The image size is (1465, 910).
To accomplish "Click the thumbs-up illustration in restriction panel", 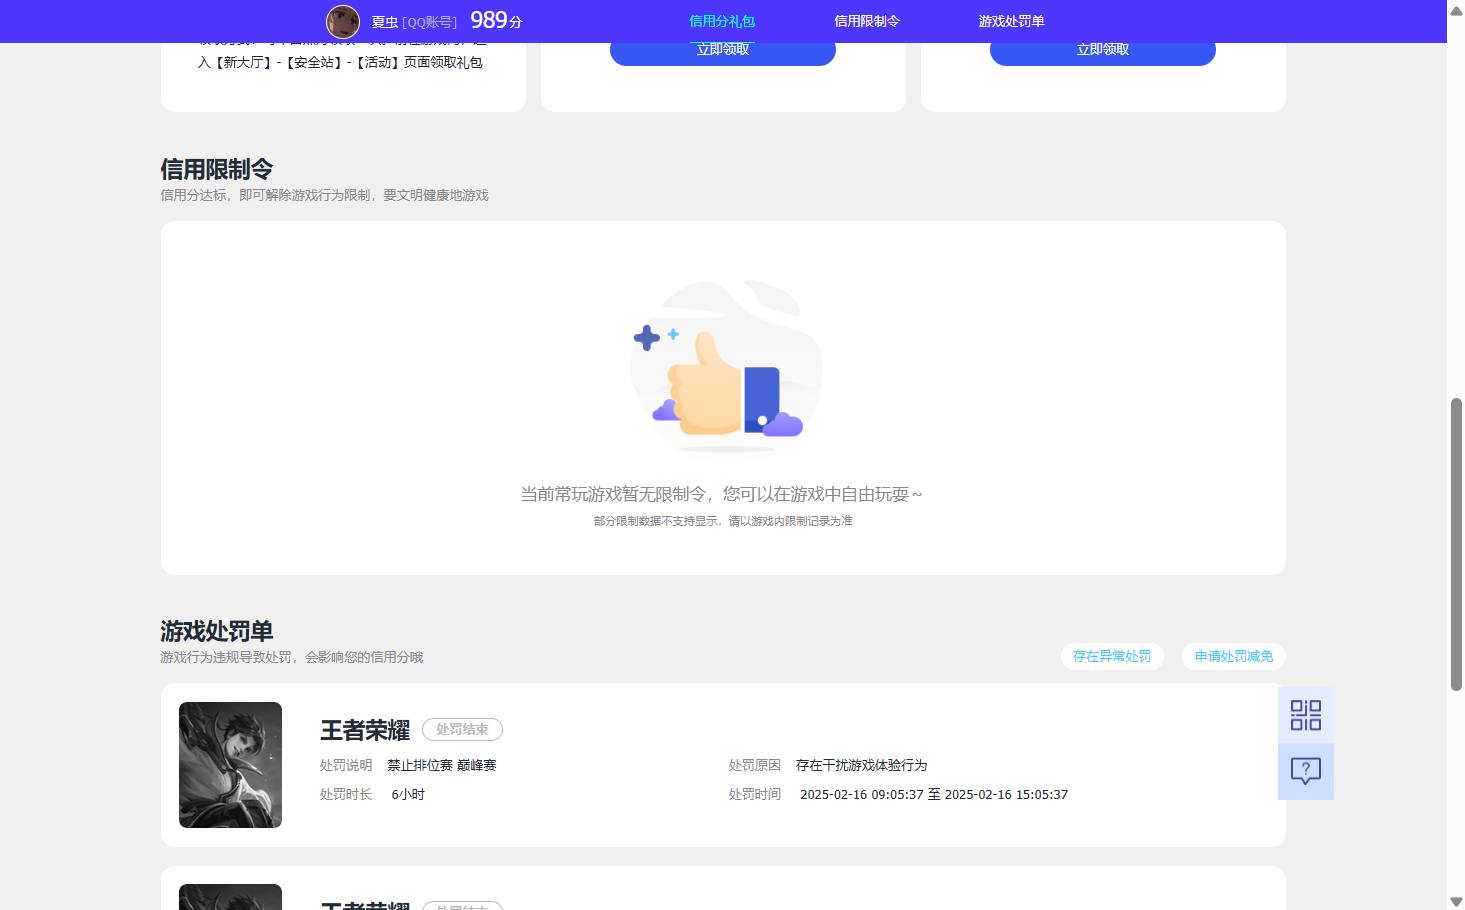I will pyautogui.click(x=726, y=365).
